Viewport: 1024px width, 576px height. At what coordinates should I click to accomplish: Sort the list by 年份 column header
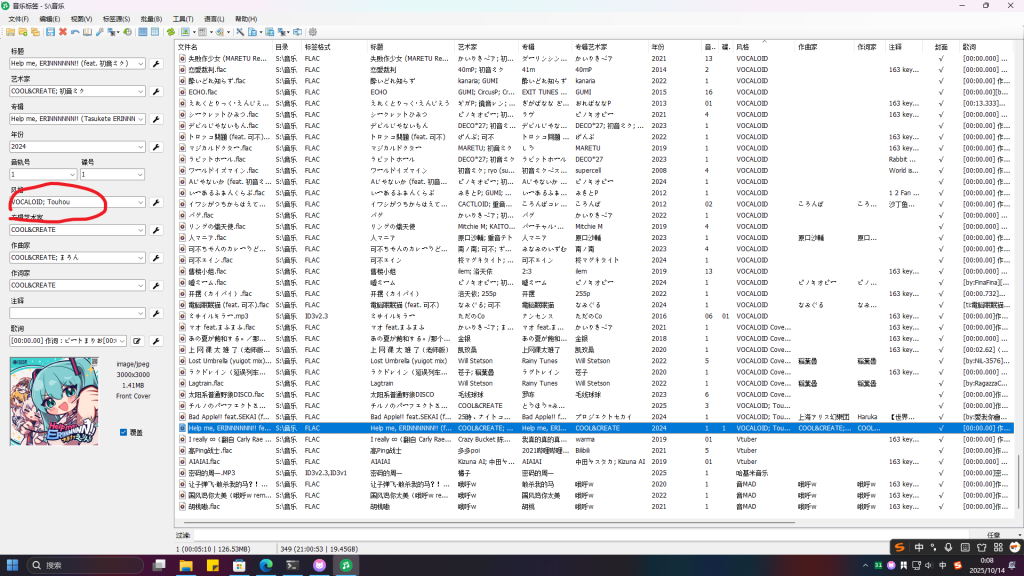click(x=657, y=47)
